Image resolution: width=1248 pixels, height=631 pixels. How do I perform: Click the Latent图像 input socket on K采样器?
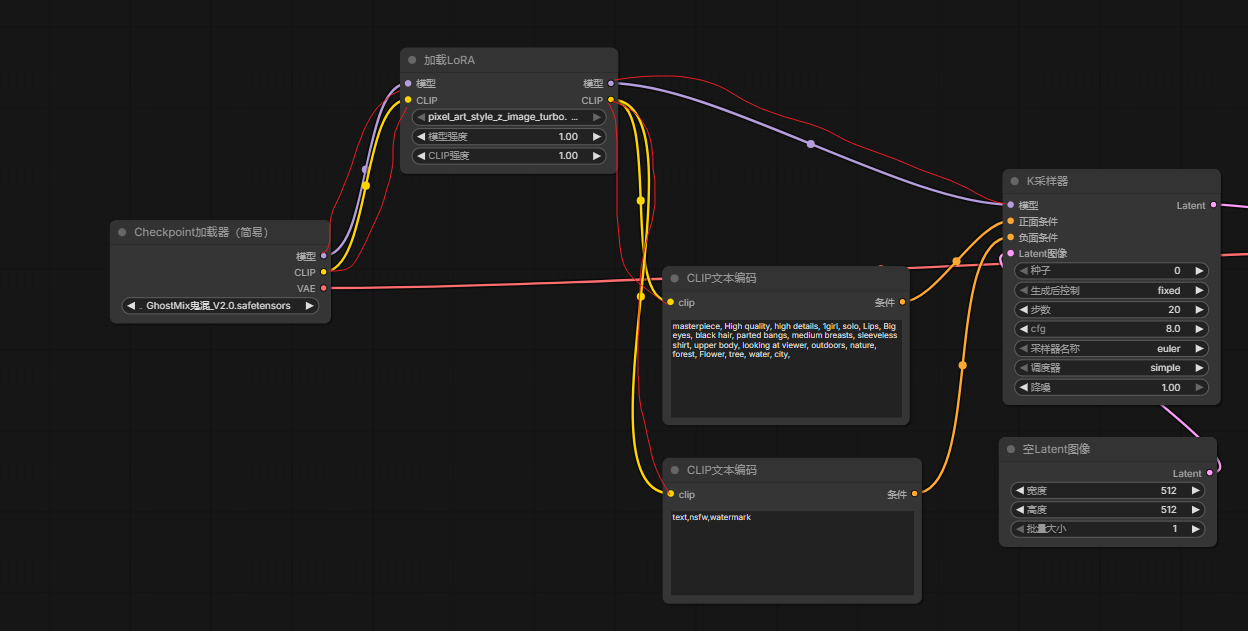pos(1010,253)
